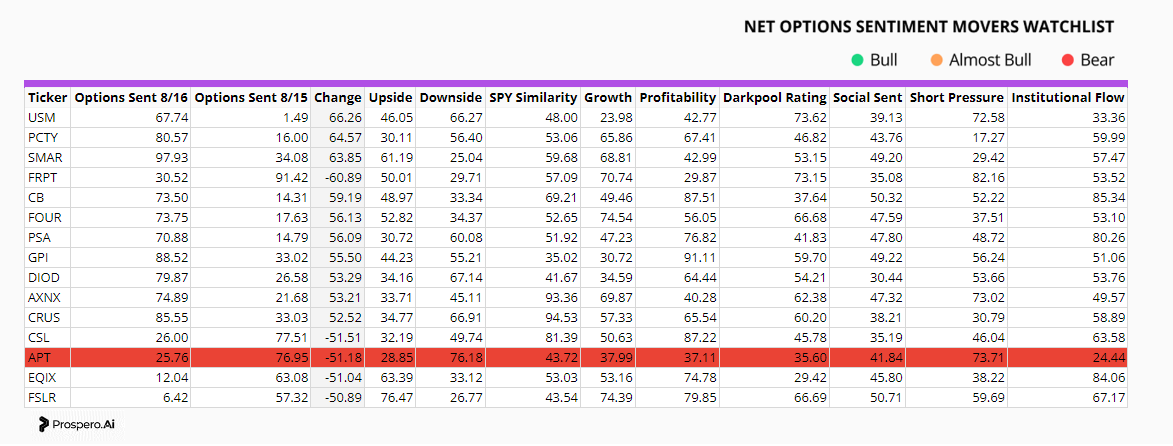The width and height of the screenshot is (1173, 446).
Task: Click the Net Options Sentiment Movers Watchlist title
Action: pos(929,27)
